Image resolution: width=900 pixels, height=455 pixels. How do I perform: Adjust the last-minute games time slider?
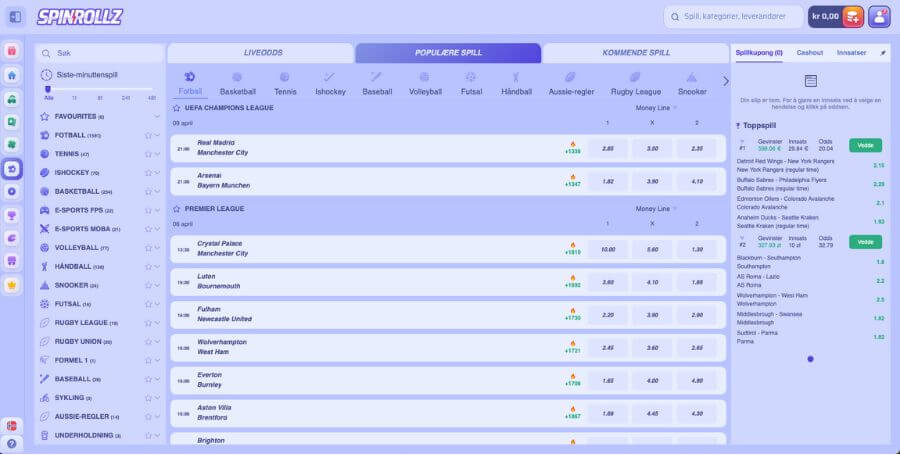click(48, 89)
